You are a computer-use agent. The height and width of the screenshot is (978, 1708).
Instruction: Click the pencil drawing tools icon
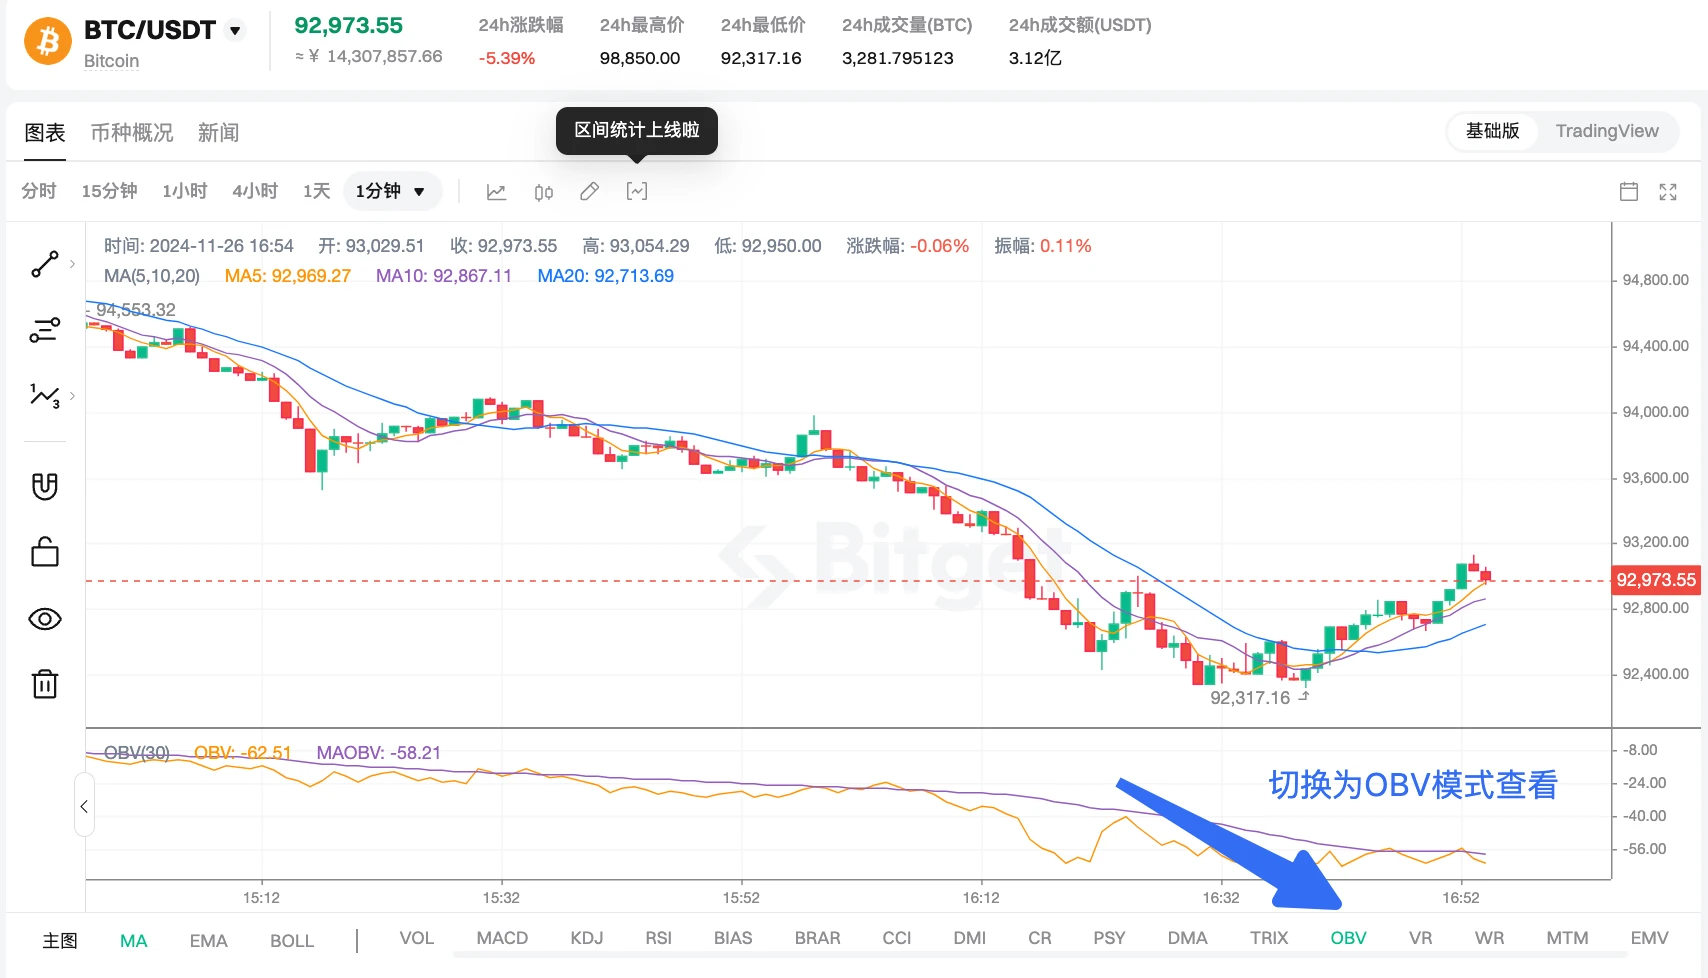[590, 191]
